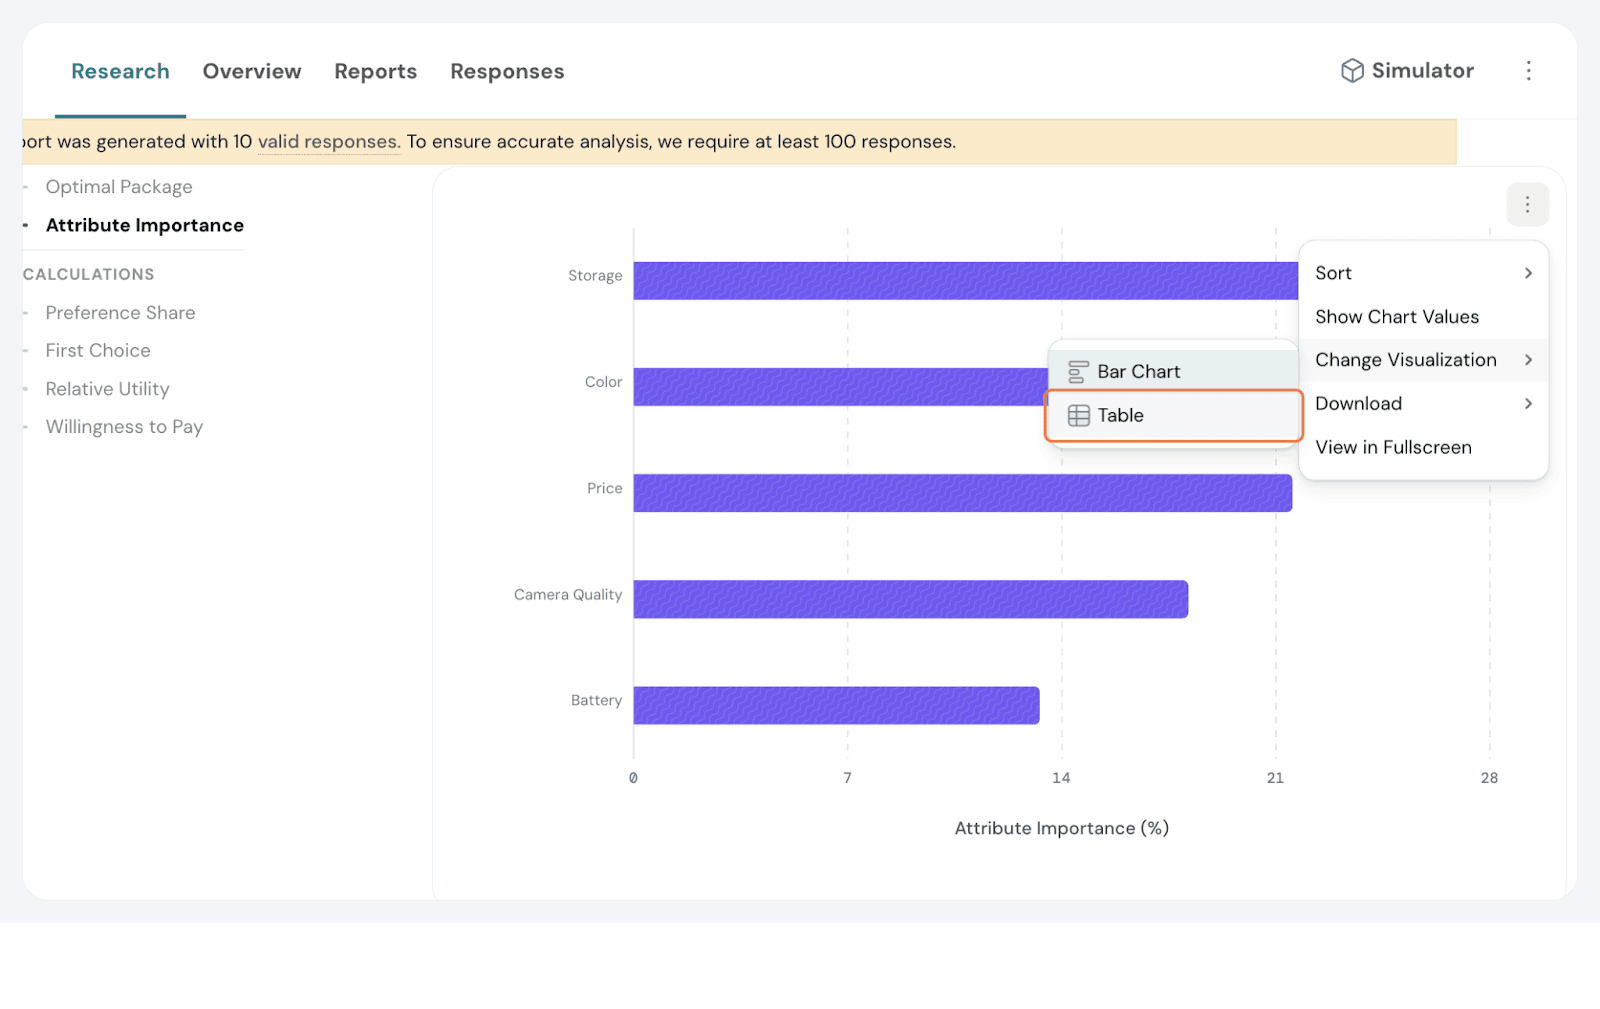
Task: Switch to the Overview tab
Action: coord(252,72)
